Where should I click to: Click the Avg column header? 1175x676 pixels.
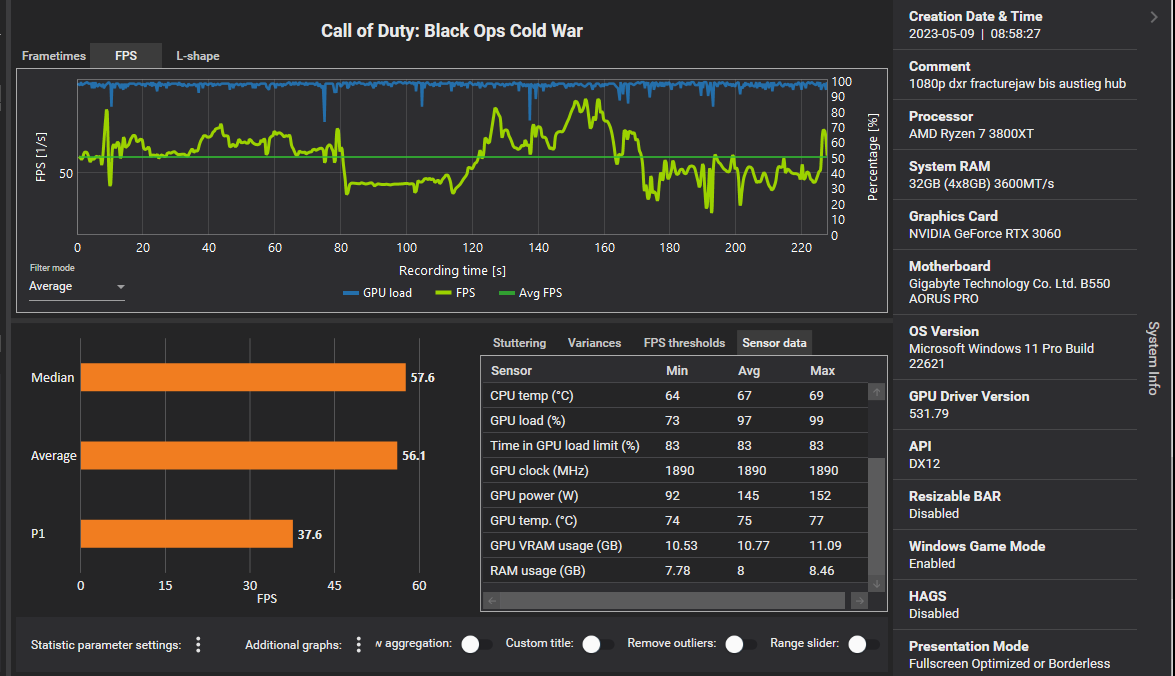(x=749, y=370)
